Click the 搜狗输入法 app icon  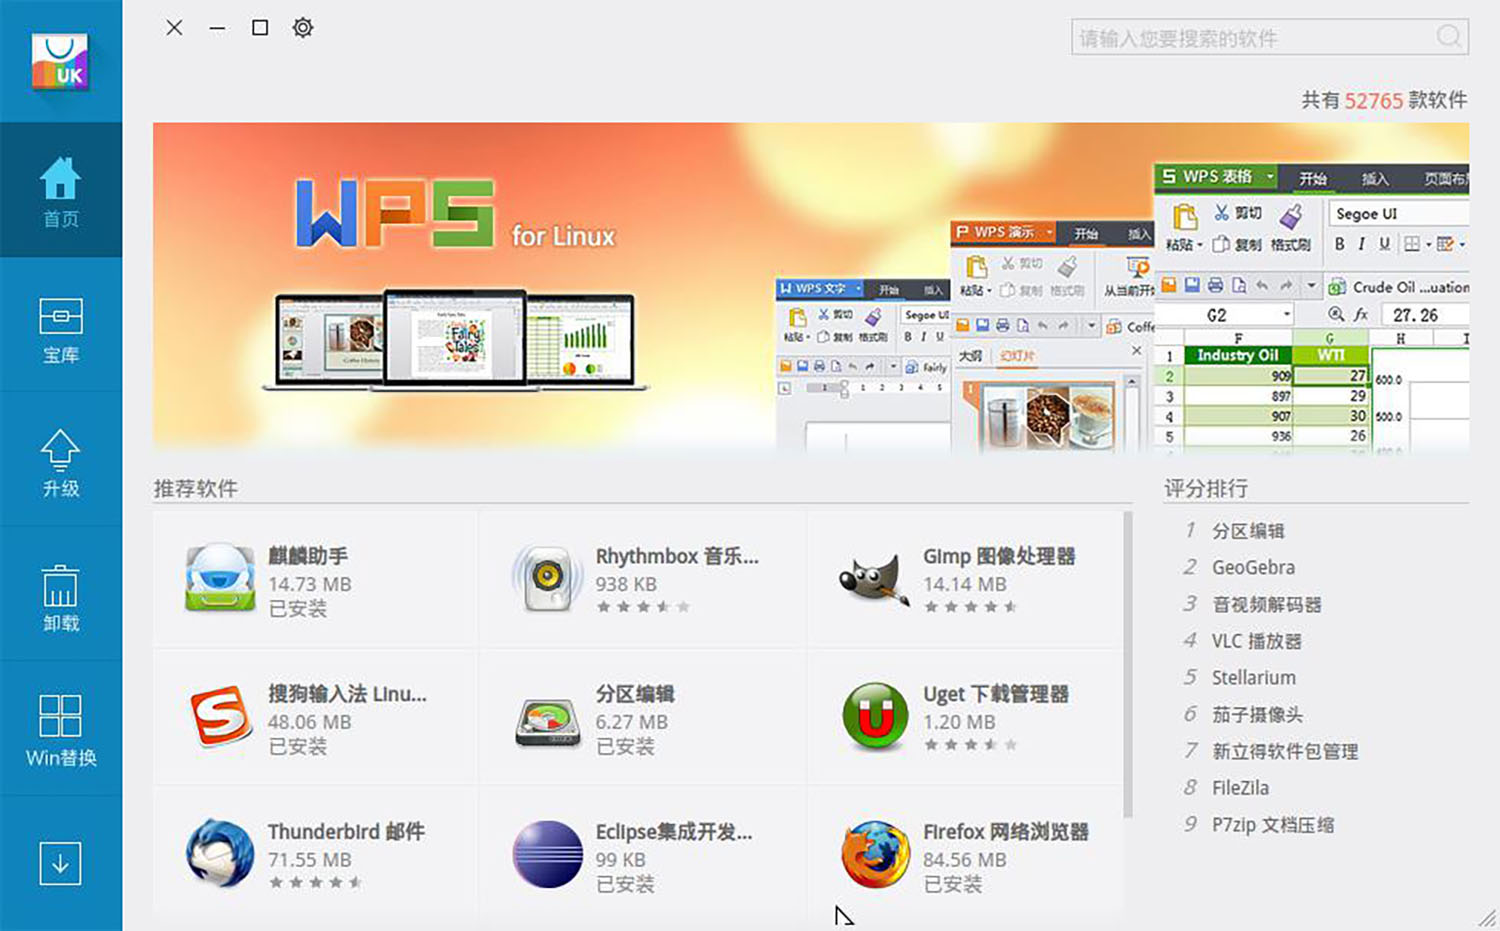pos(220,715)
